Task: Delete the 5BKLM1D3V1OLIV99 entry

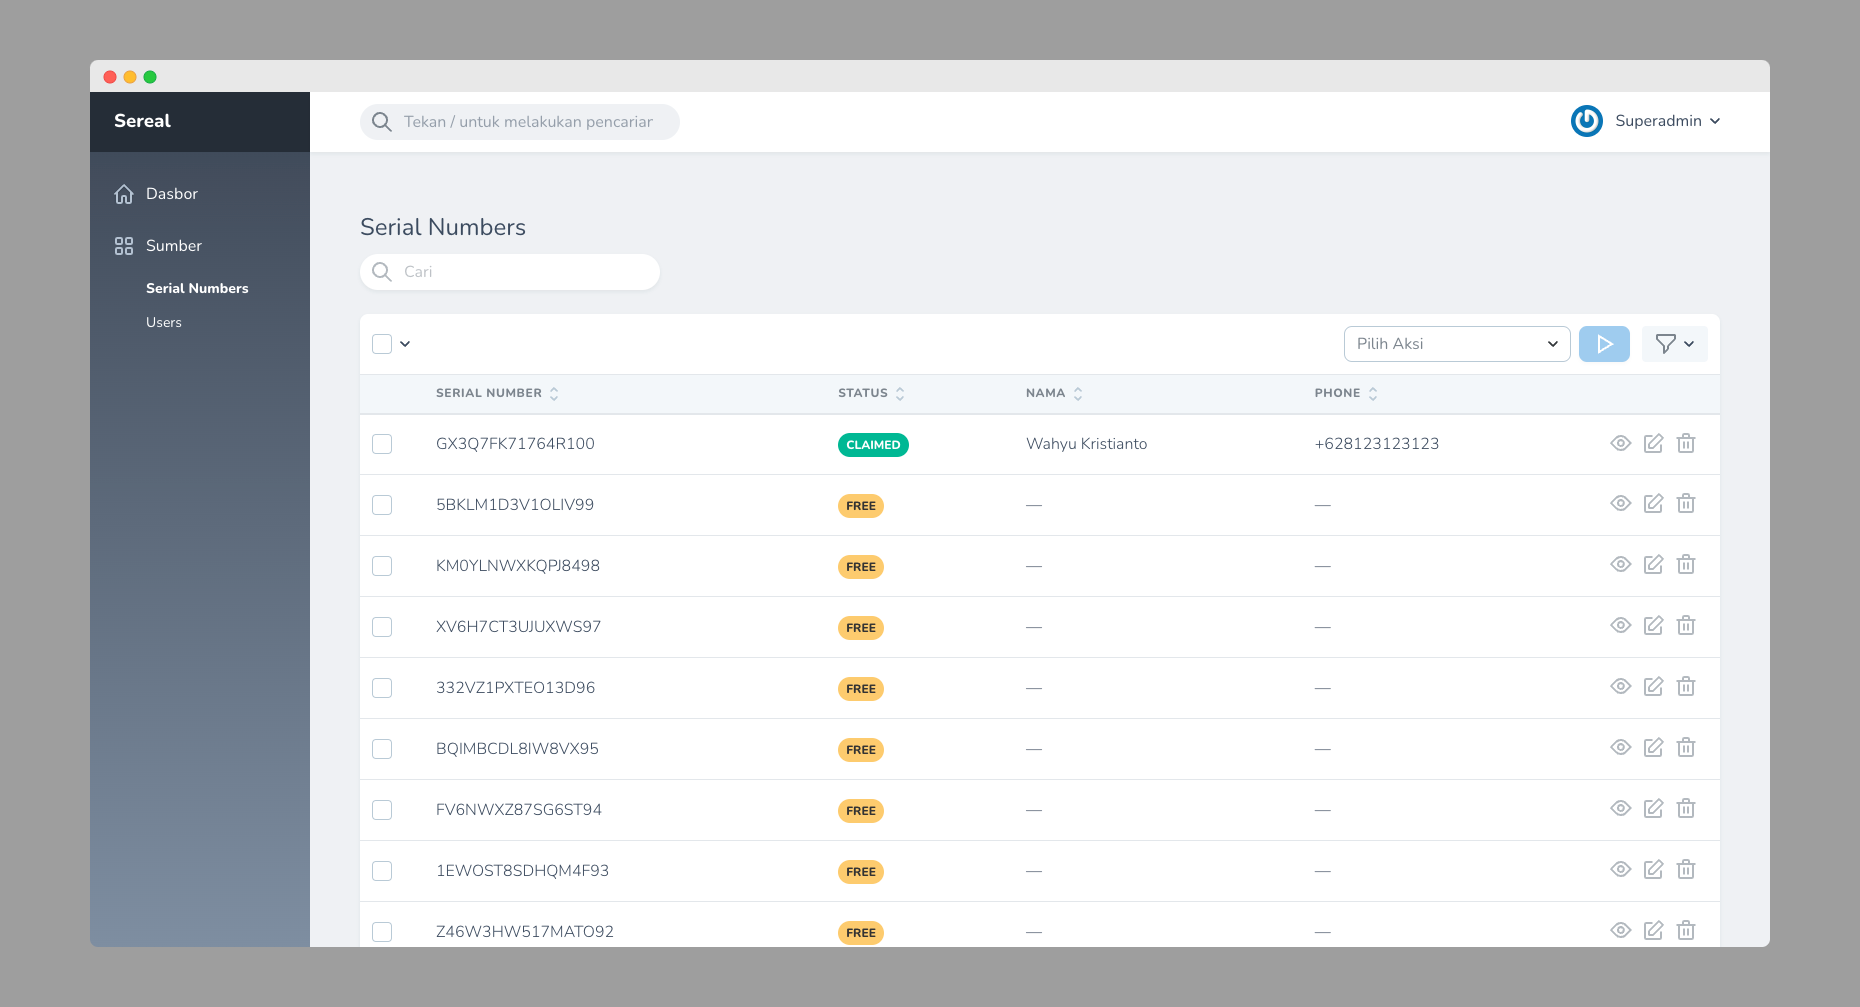Action: (1686, 503)
